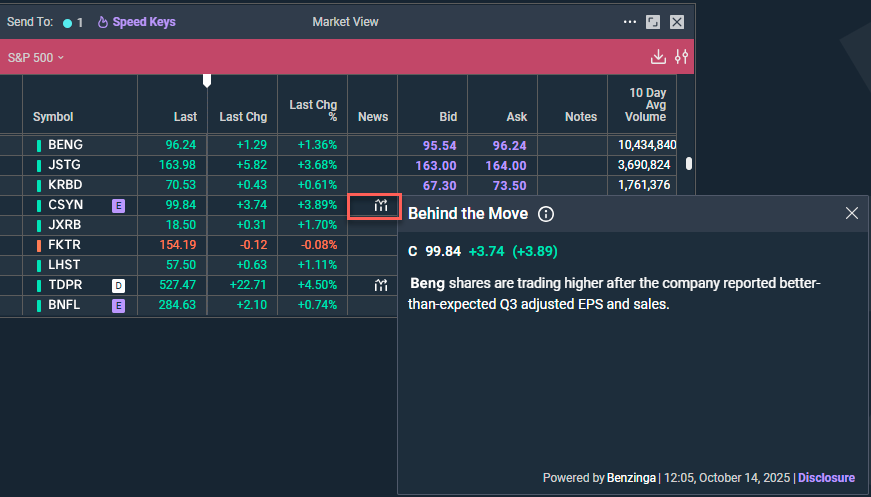Open Speed Keys

[141, 22]
